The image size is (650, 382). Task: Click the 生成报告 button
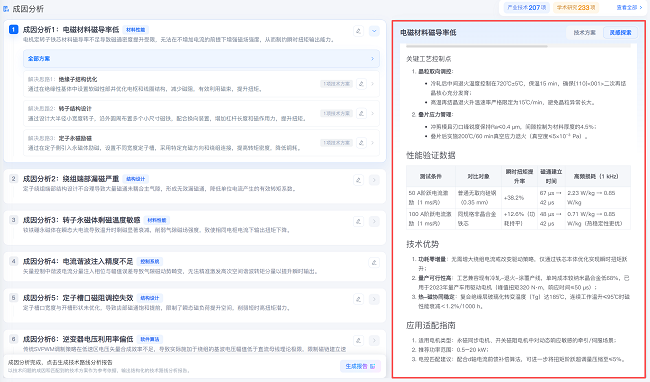(x=360, y=366)
